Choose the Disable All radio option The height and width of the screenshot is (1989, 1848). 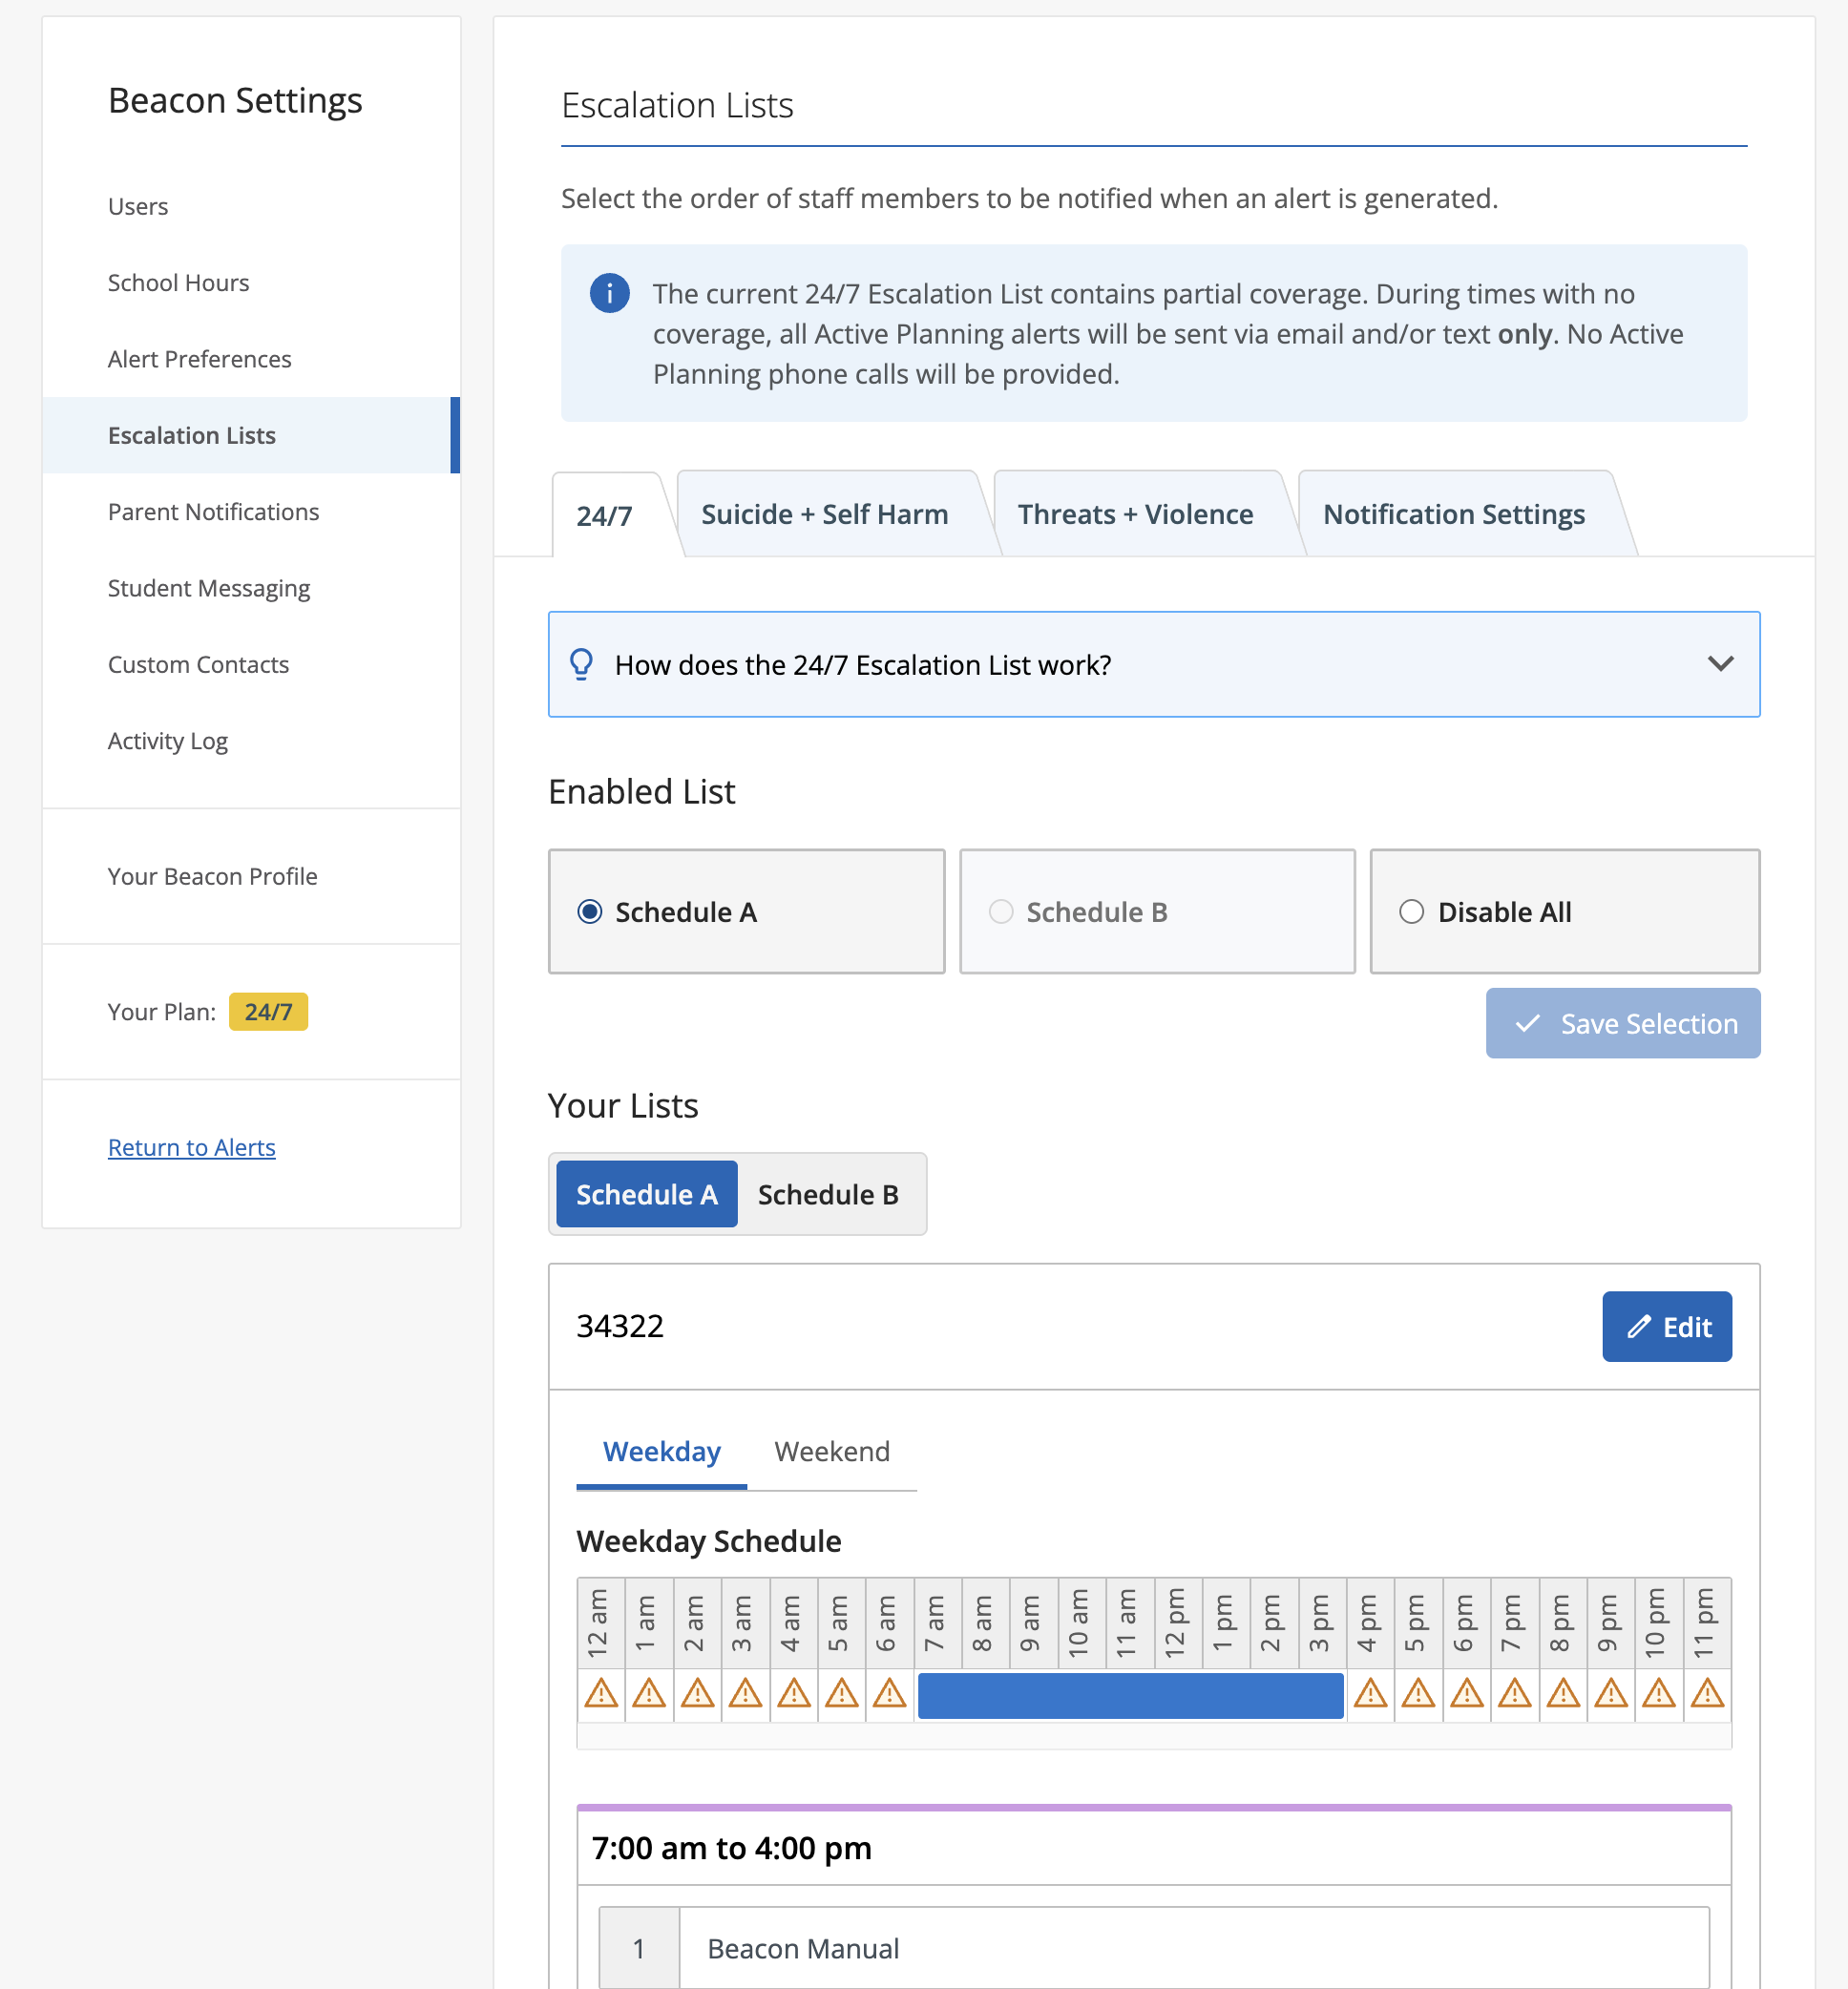click(x=1412, y=912)
